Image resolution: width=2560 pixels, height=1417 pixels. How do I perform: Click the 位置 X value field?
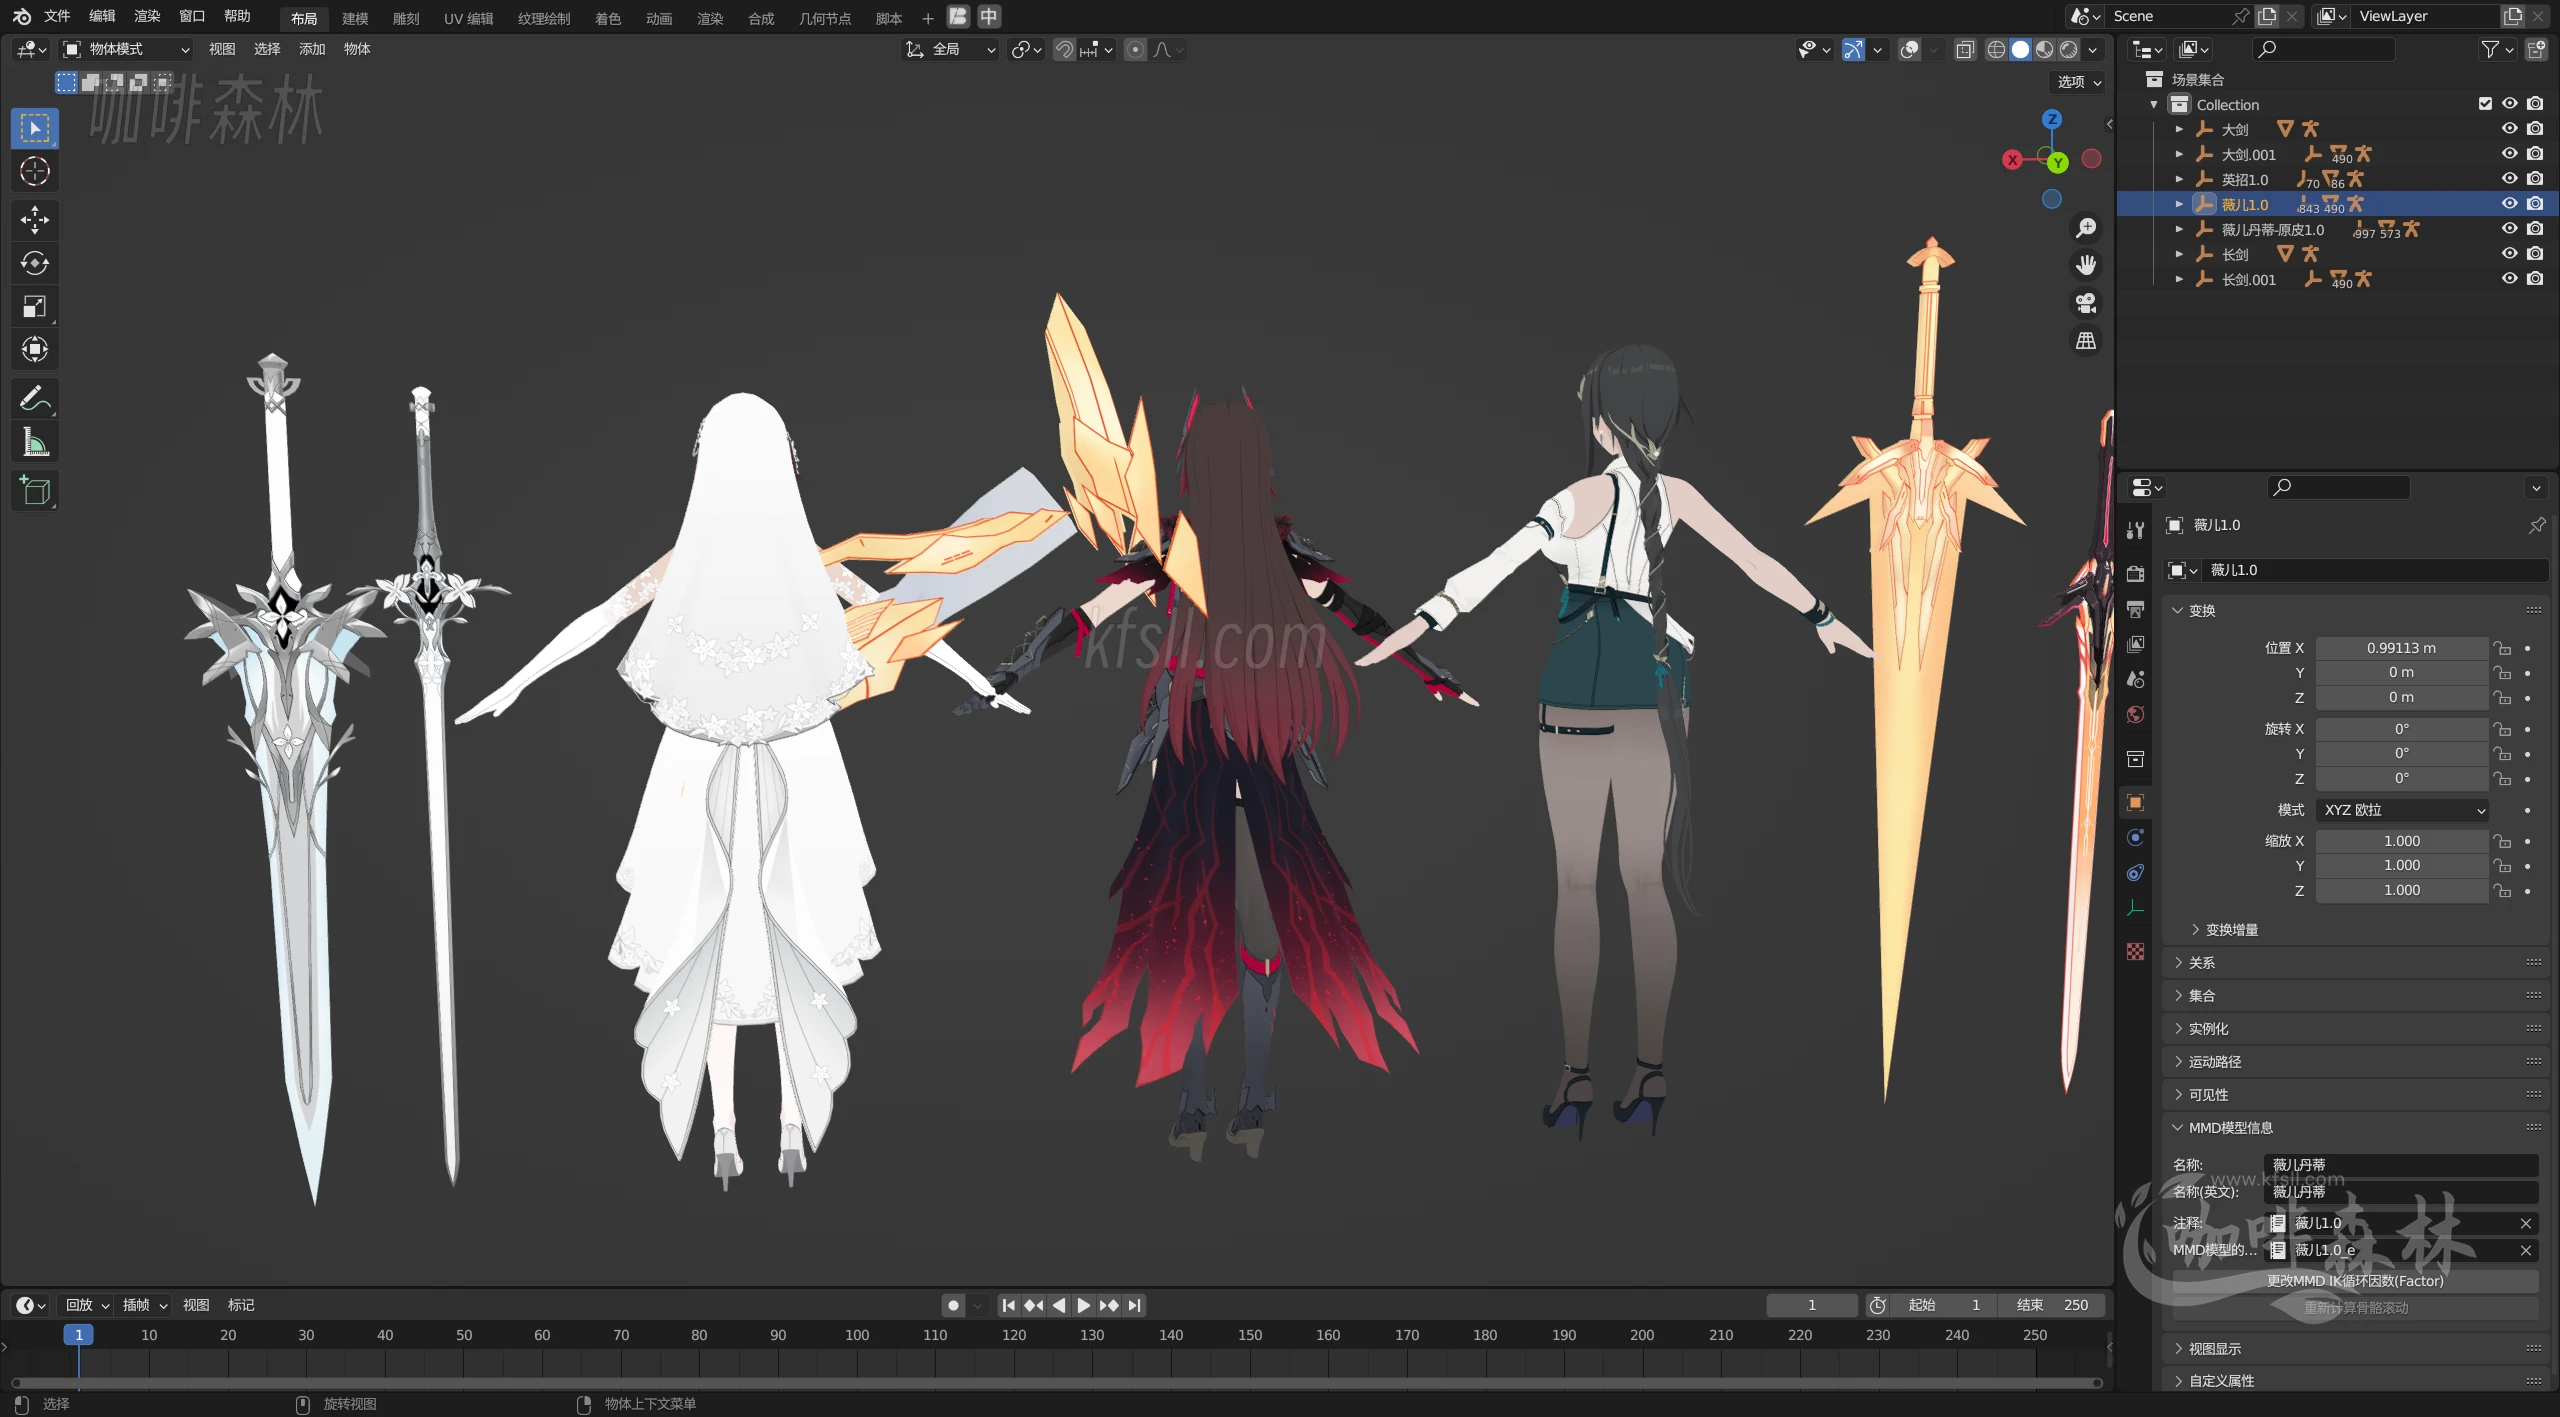click(x=2401, y=648)
